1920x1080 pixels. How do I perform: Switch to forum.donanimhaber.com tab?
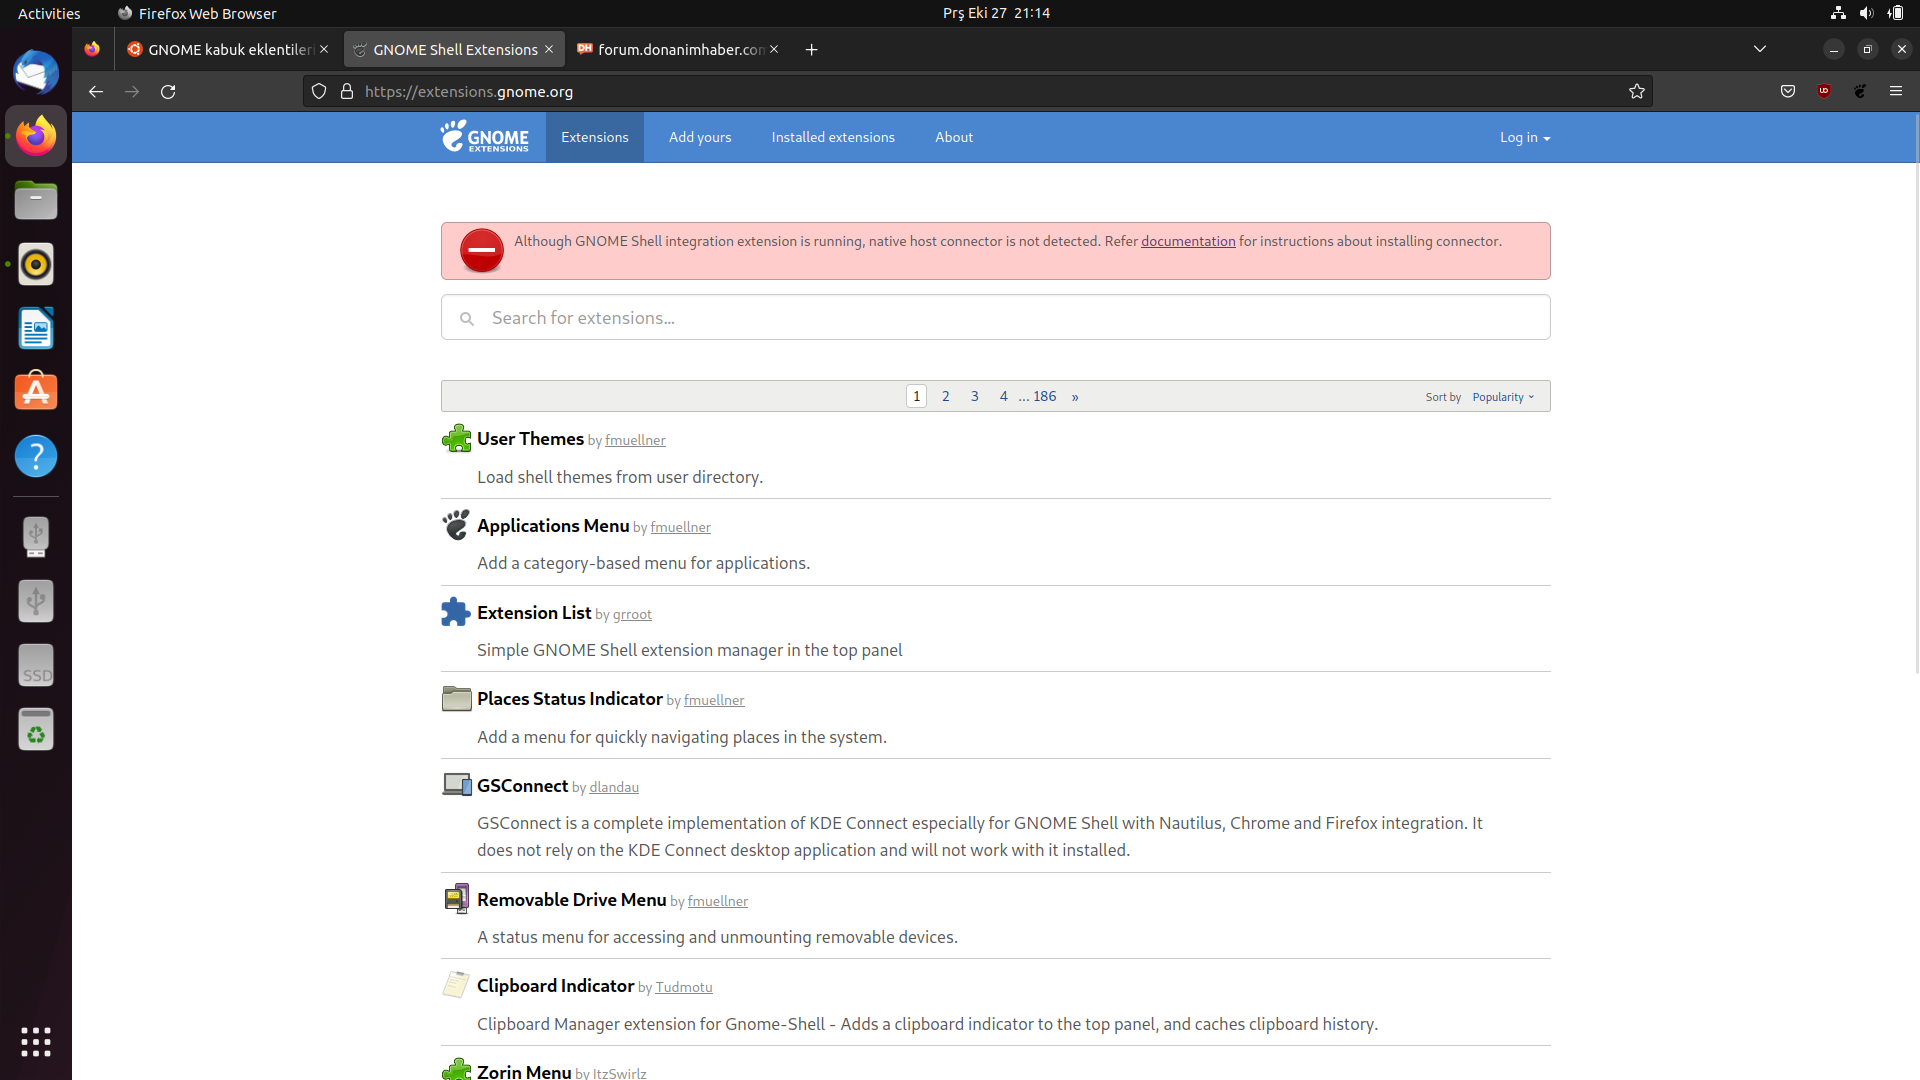[x=680, y=50]
